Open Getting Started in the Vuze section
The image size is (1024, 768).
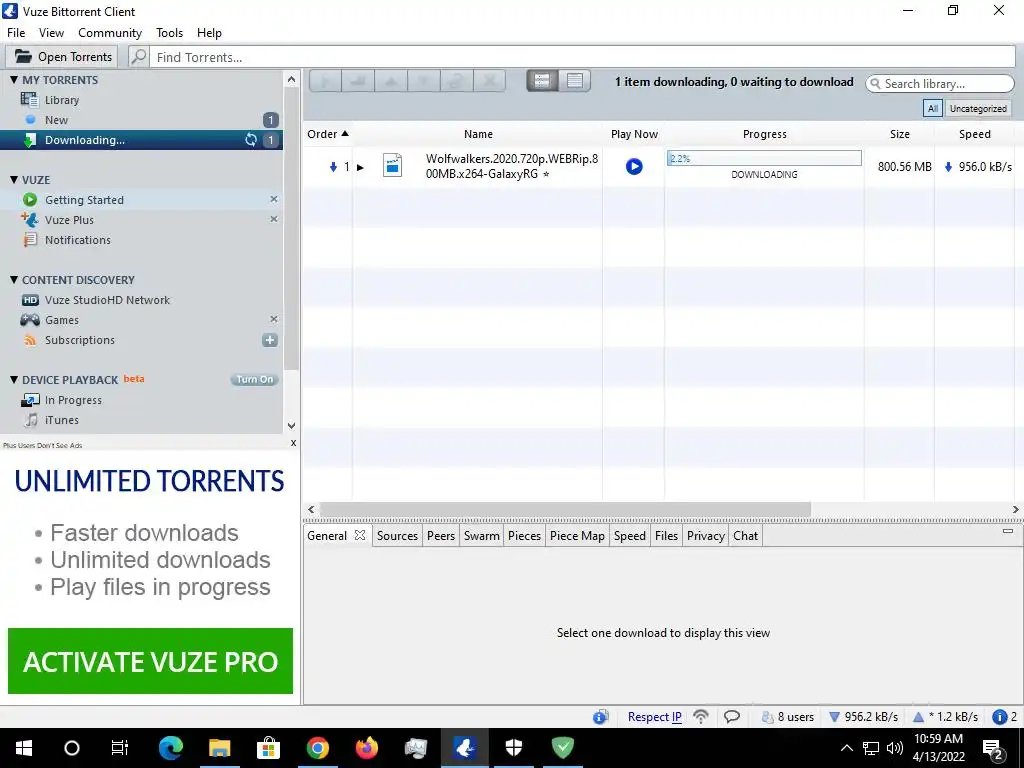(84, 200)
